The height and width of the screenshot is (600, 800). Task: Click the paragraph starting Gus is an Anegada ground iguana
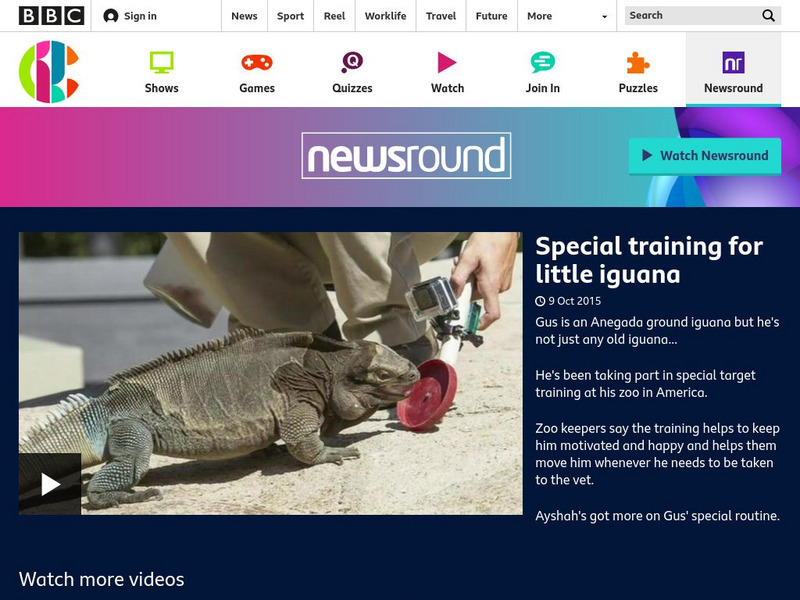click(x=657, y=331)
